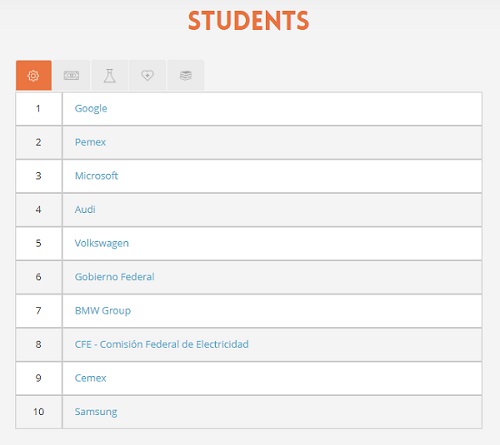Select the Cemex link
Screen dimensions: 500x445
(x=90, y=378)
